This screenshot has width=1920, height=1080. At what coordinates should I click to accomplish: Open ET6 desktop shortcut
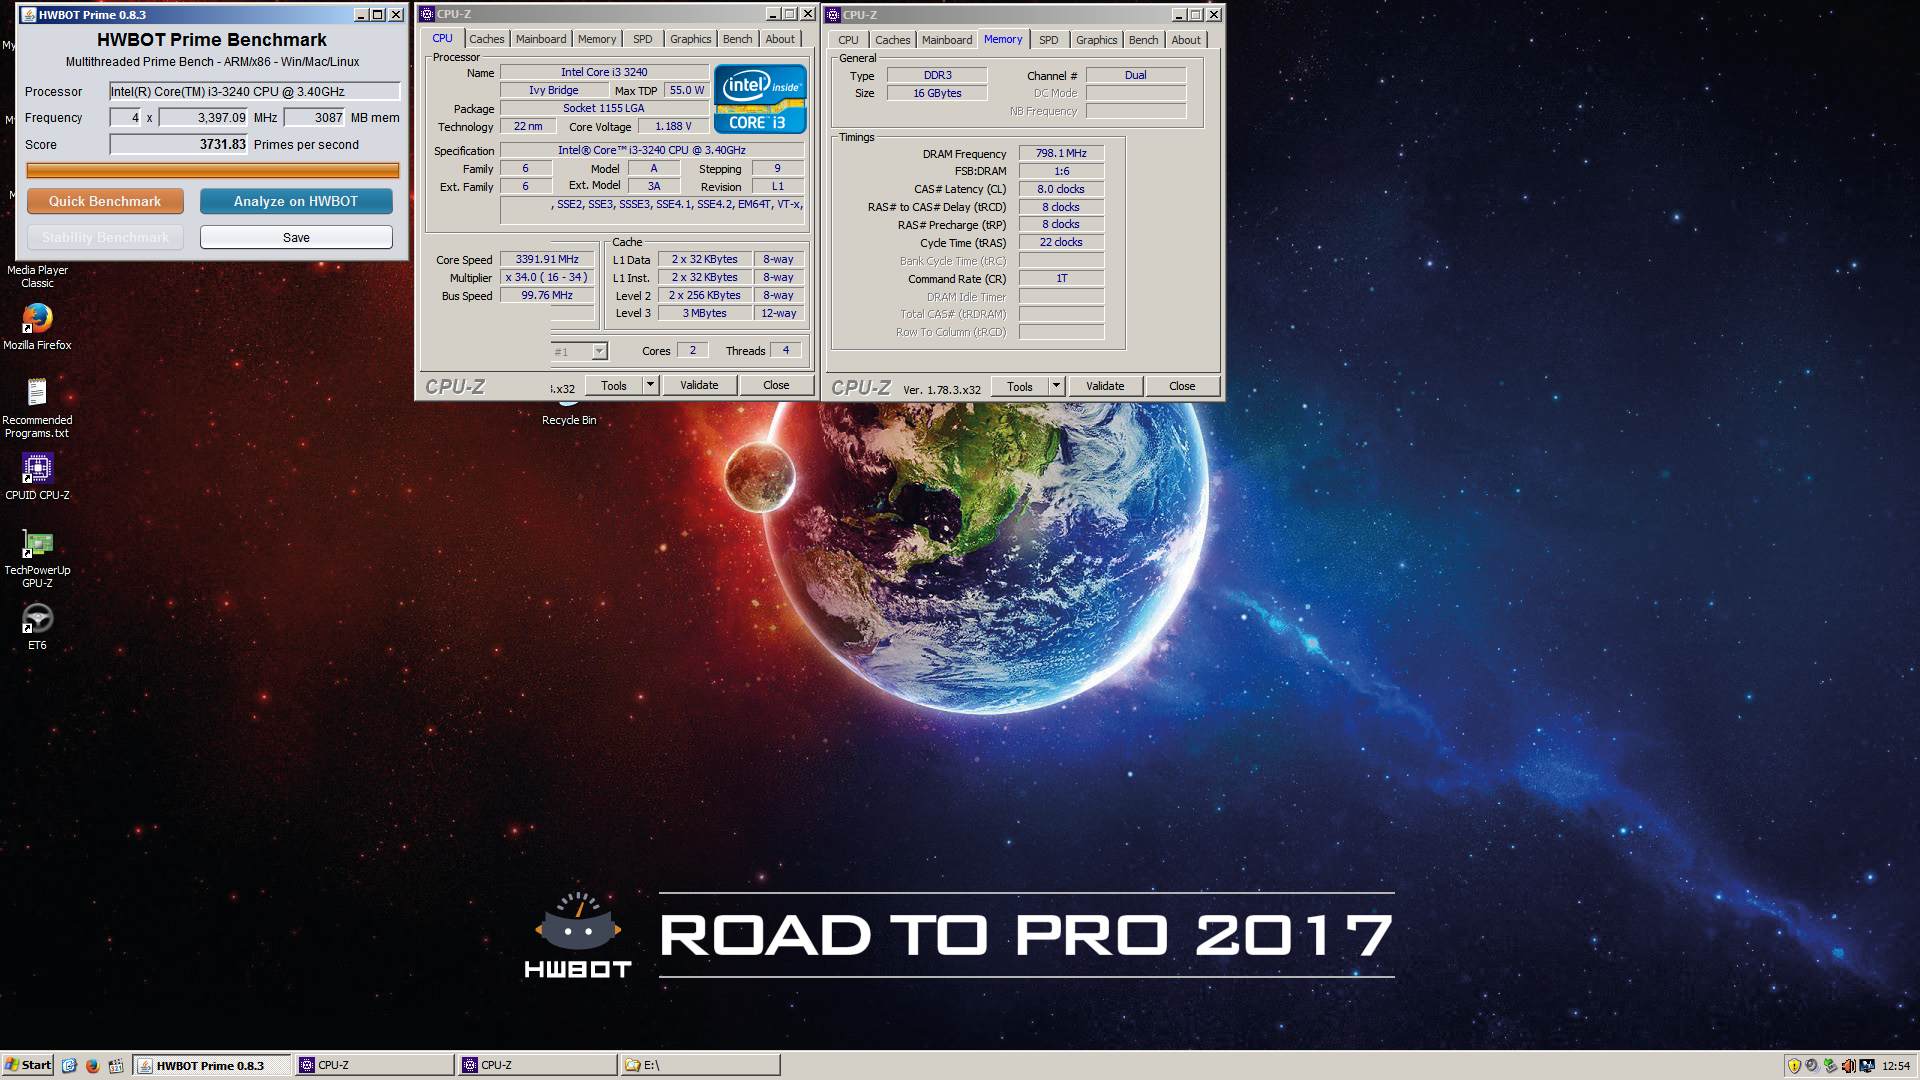point(37,627)
